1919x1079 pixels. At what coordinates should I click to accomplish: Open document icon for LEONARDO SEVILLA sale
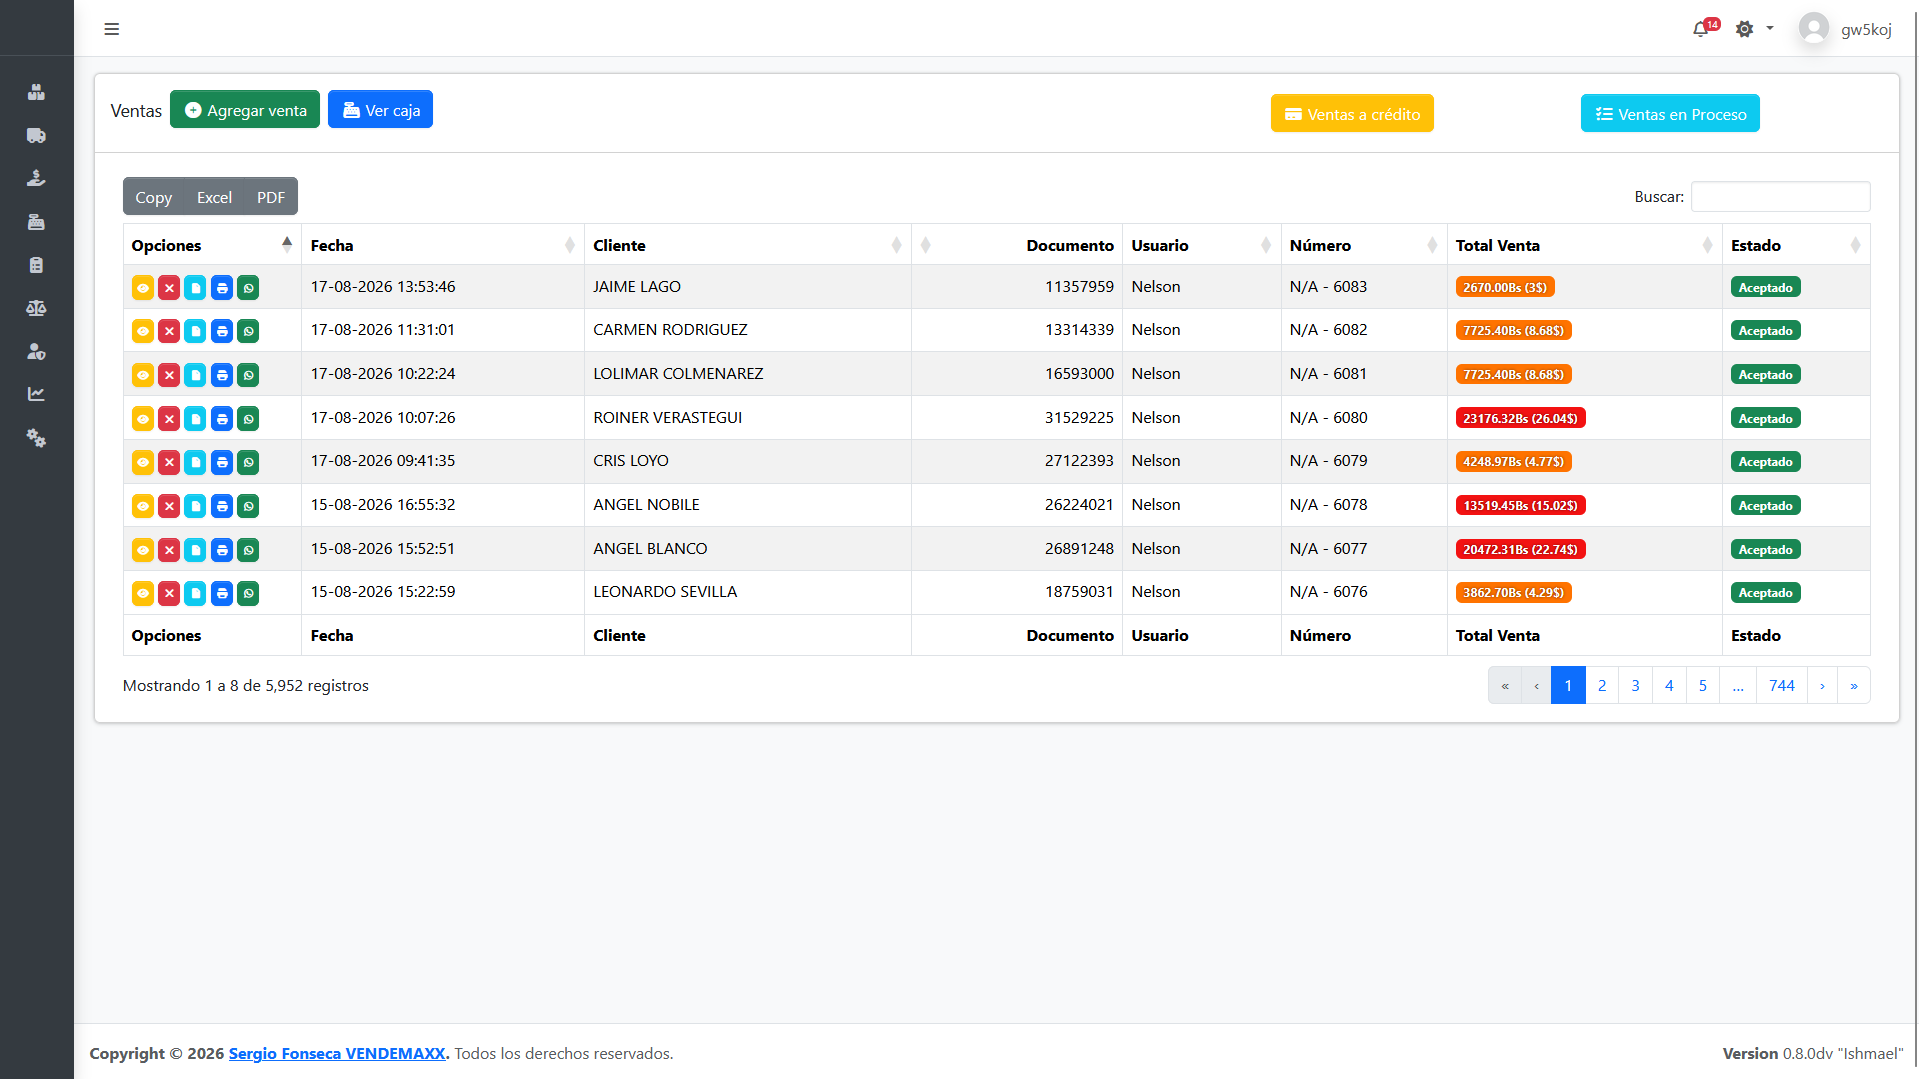[195, 593]
